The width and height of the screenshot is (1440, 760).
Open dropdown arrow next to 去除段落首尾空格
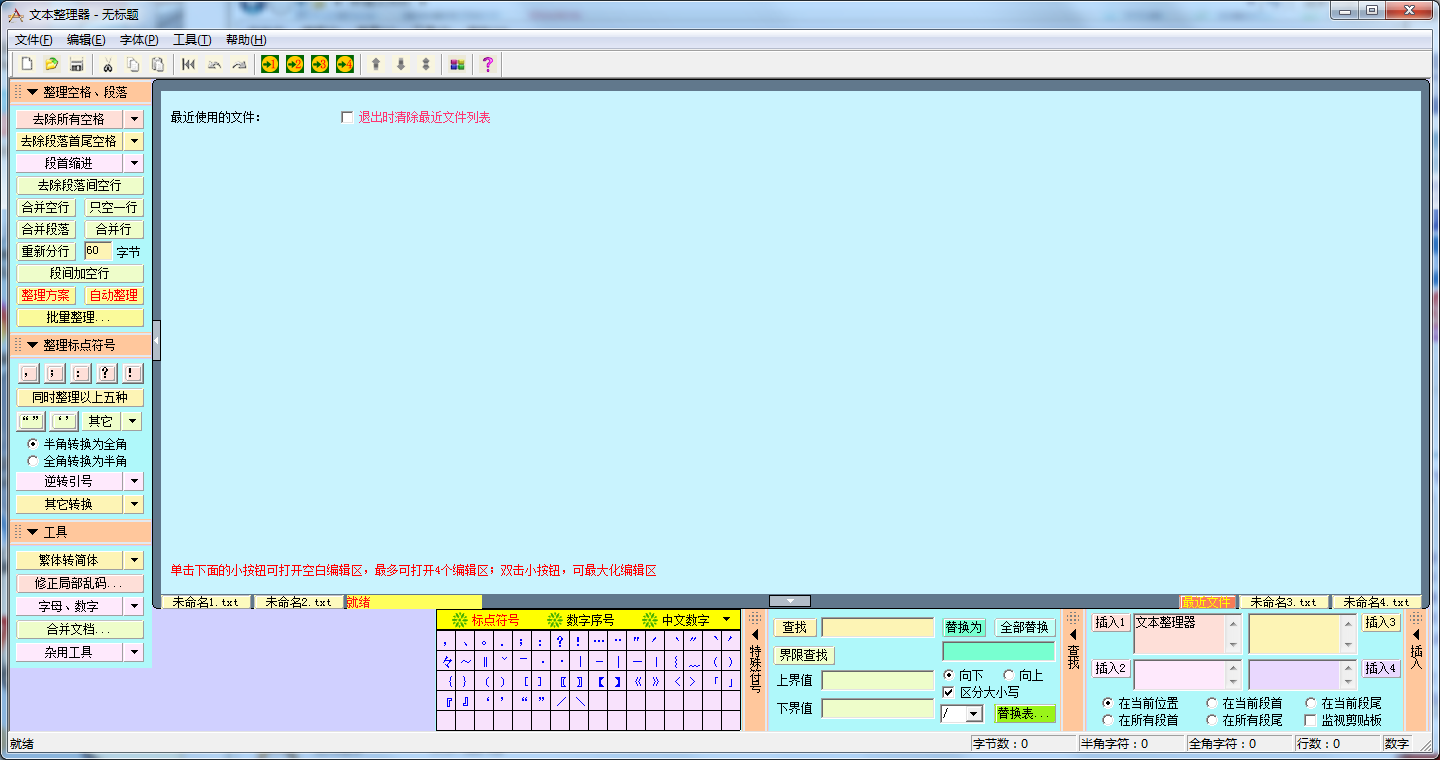[134, 141]
